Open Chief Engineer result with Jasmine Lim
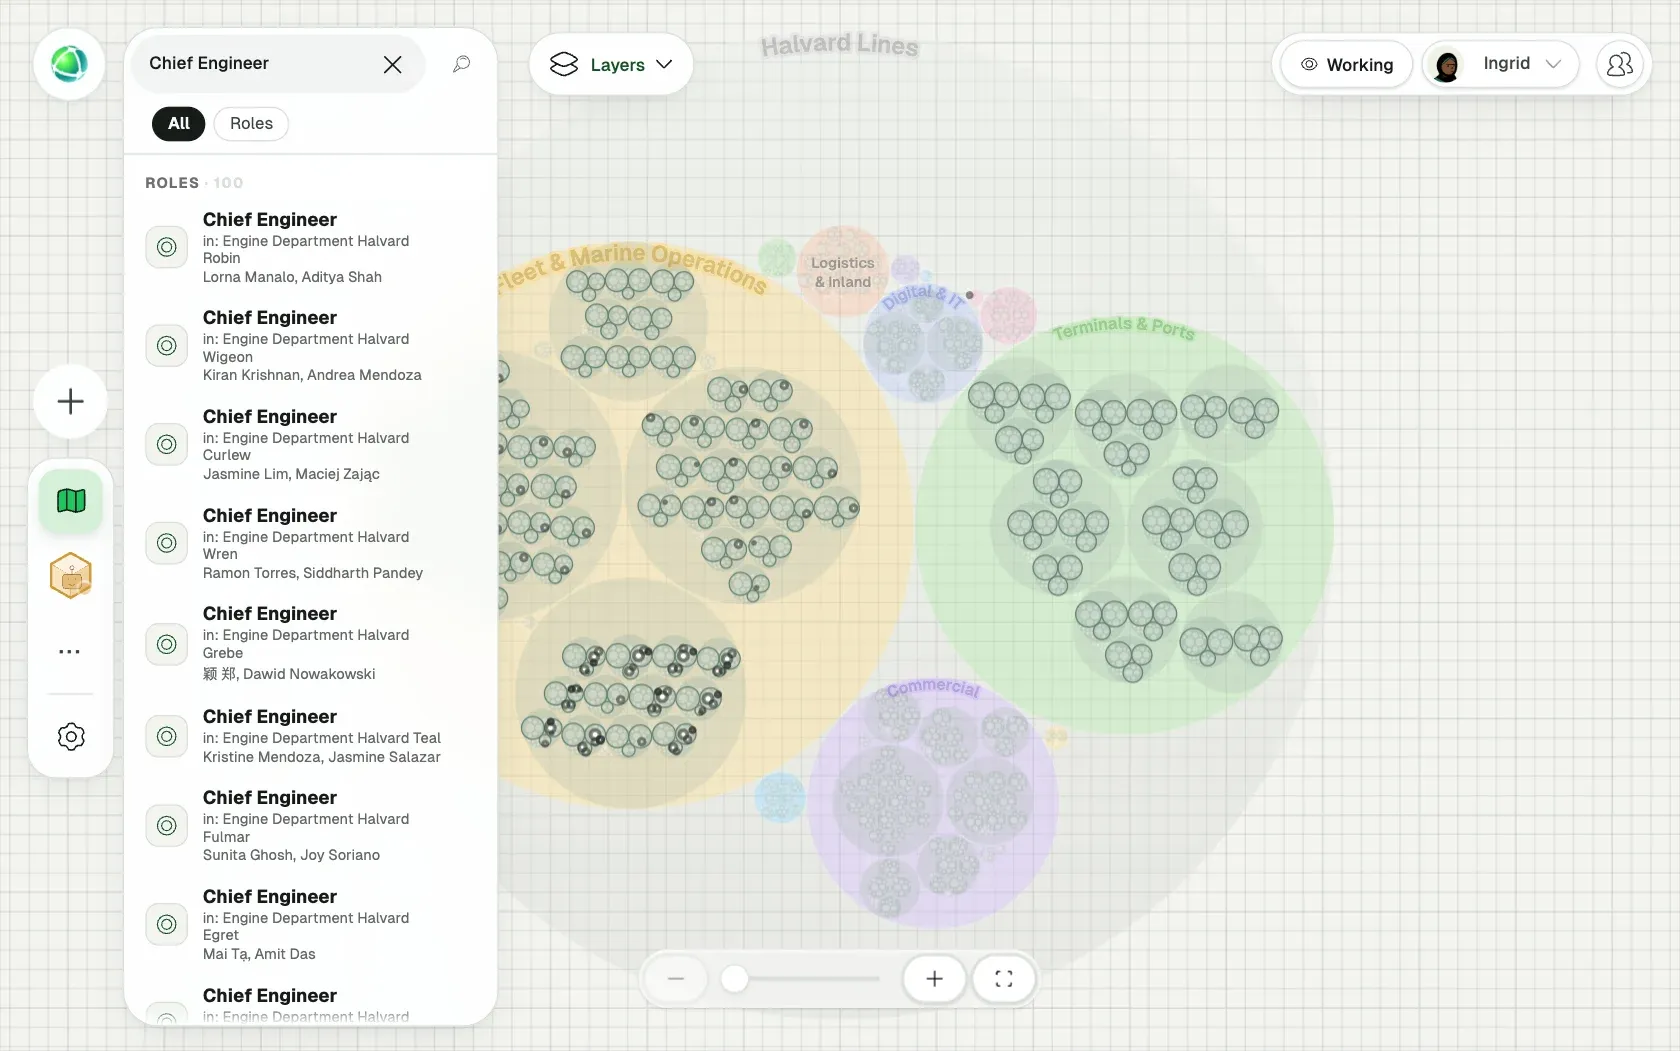1680x1051 pixels. (311, 444)
